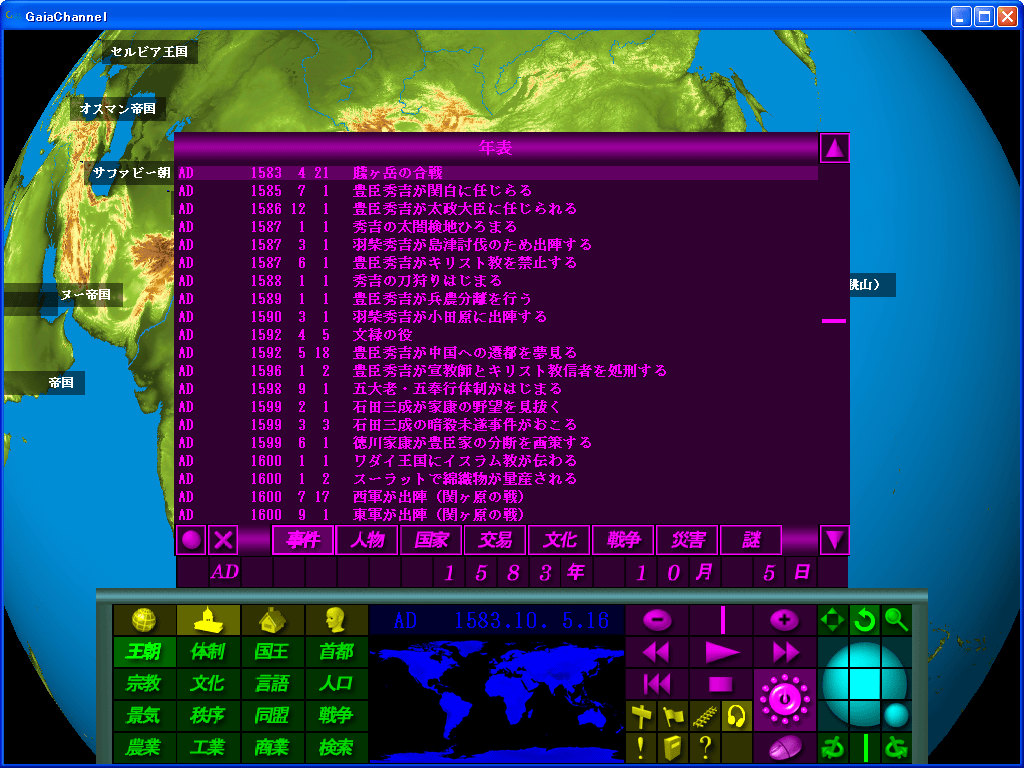Select the yellow house icon
The width and height of the screenshot is (1024, 768).
click(x=272, y=620)
